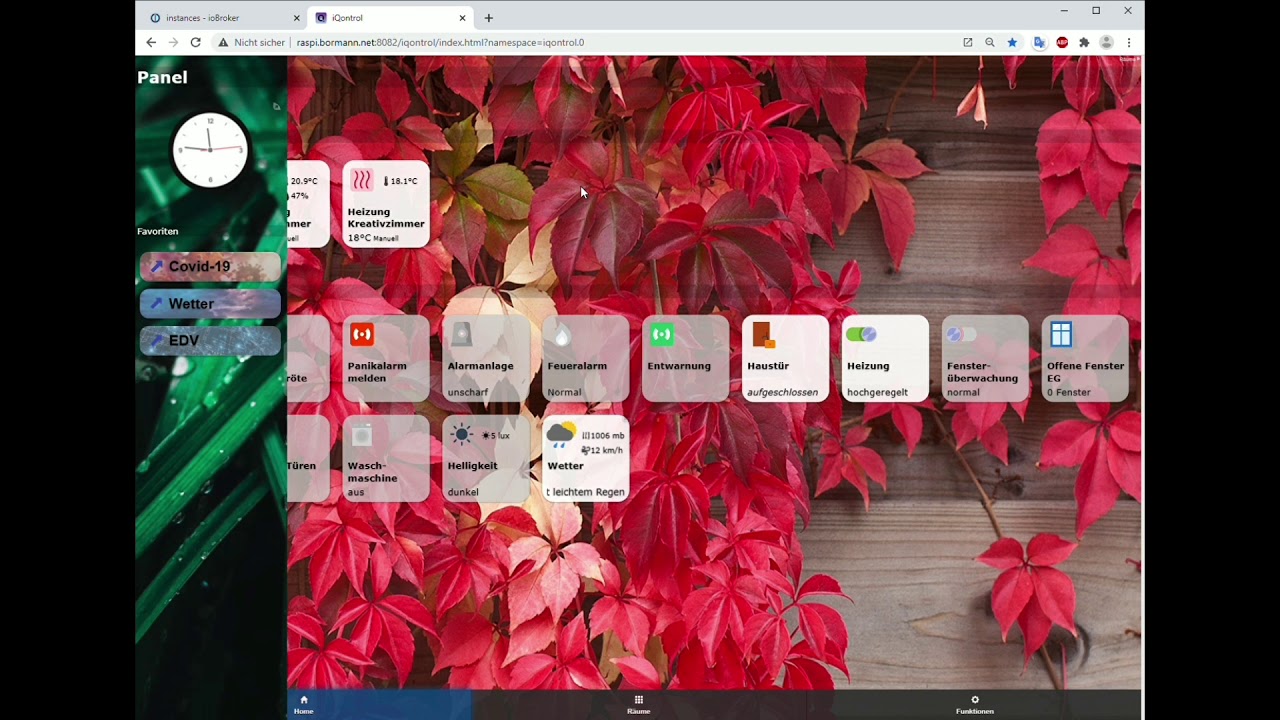Image resolution: width=1280 pixels, height=720 pixels.
Task: Open a new browser tab
Action: point(488,18)
